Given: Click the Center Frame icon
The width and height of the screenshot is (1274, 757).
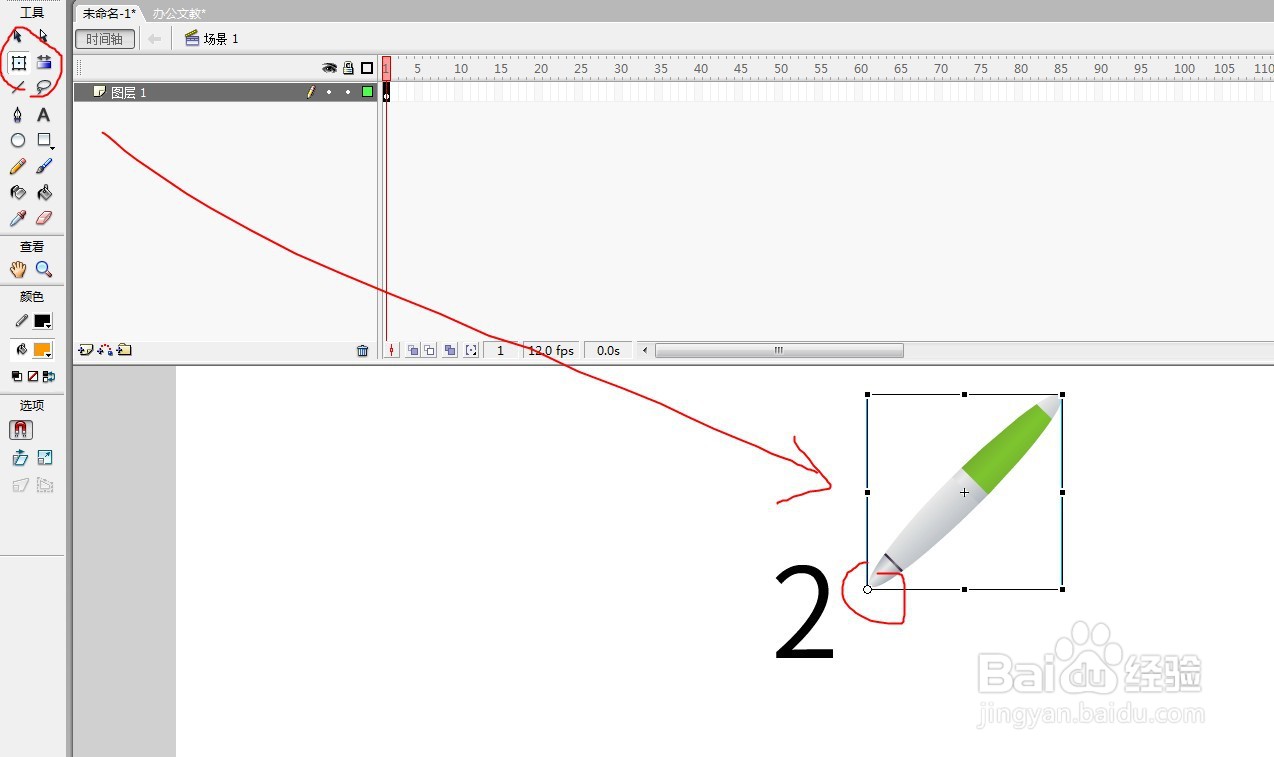Looking at the screenshot, I should (391, 351).
